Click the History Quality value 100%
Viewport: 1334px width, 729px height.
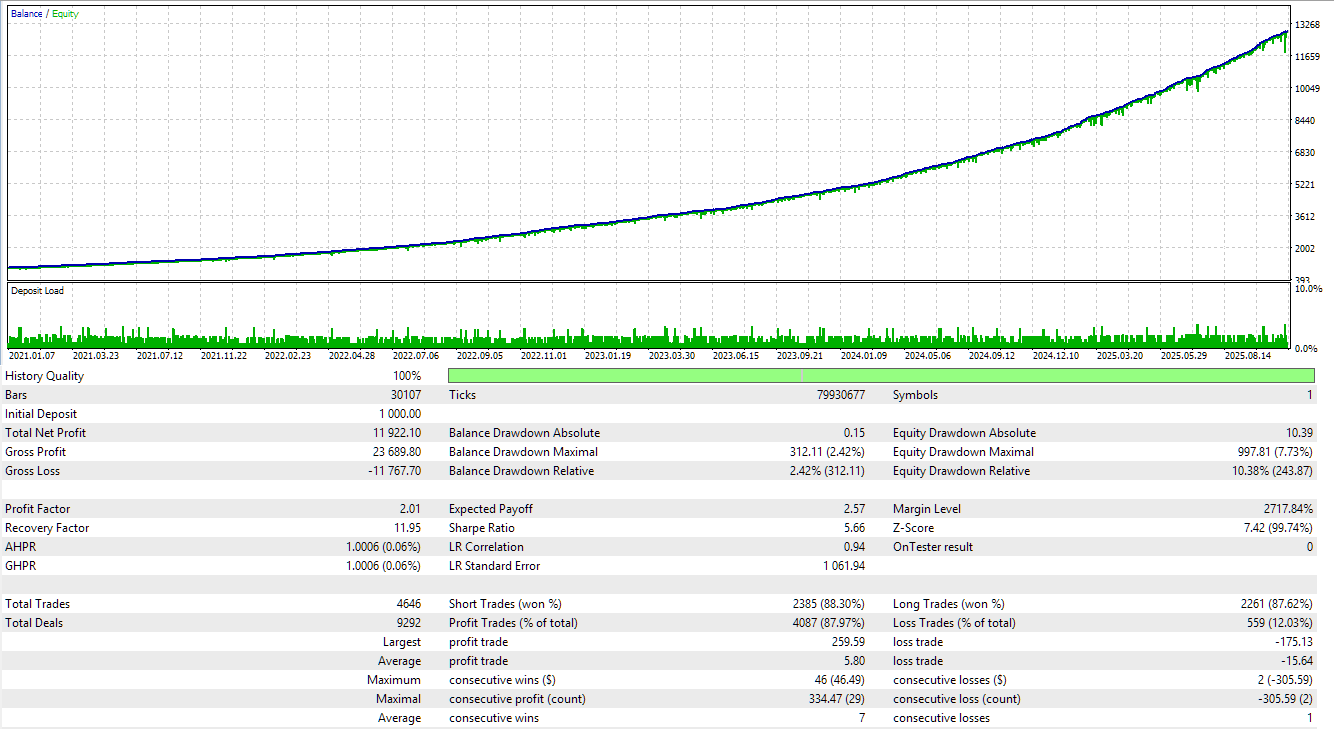coord(407,376)
